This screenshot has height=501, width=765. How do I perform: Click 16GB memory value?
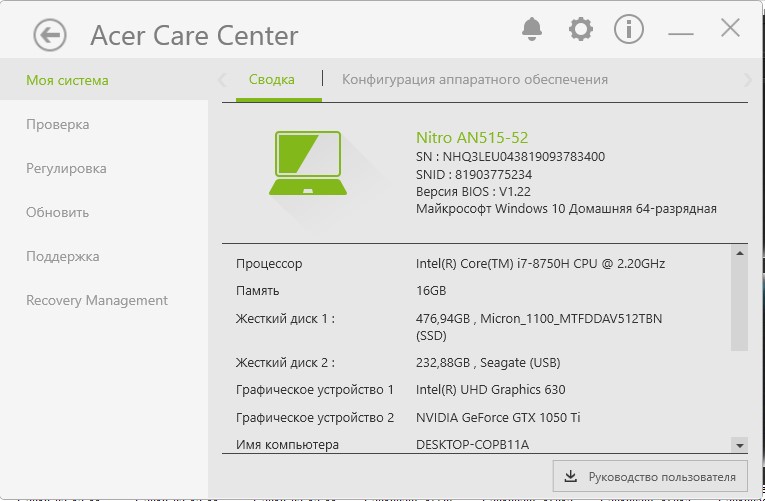pos(431,291)
